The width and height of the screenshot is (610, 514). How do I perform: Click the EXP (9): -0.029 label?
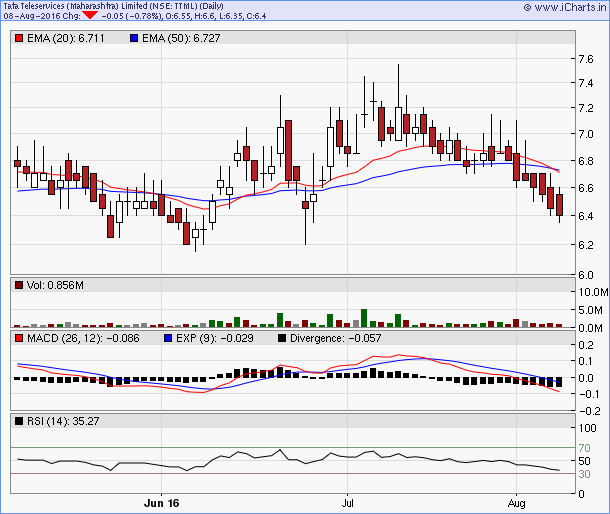[214, 339]
